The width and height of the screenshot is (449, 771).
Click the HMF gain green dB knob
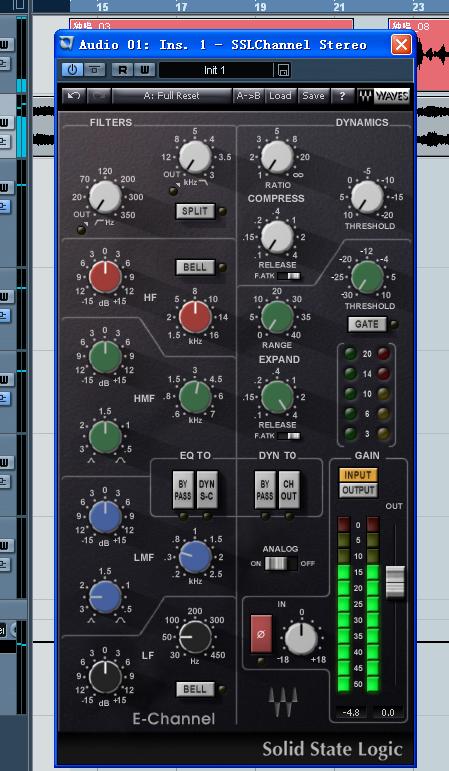tap(105, 356)
